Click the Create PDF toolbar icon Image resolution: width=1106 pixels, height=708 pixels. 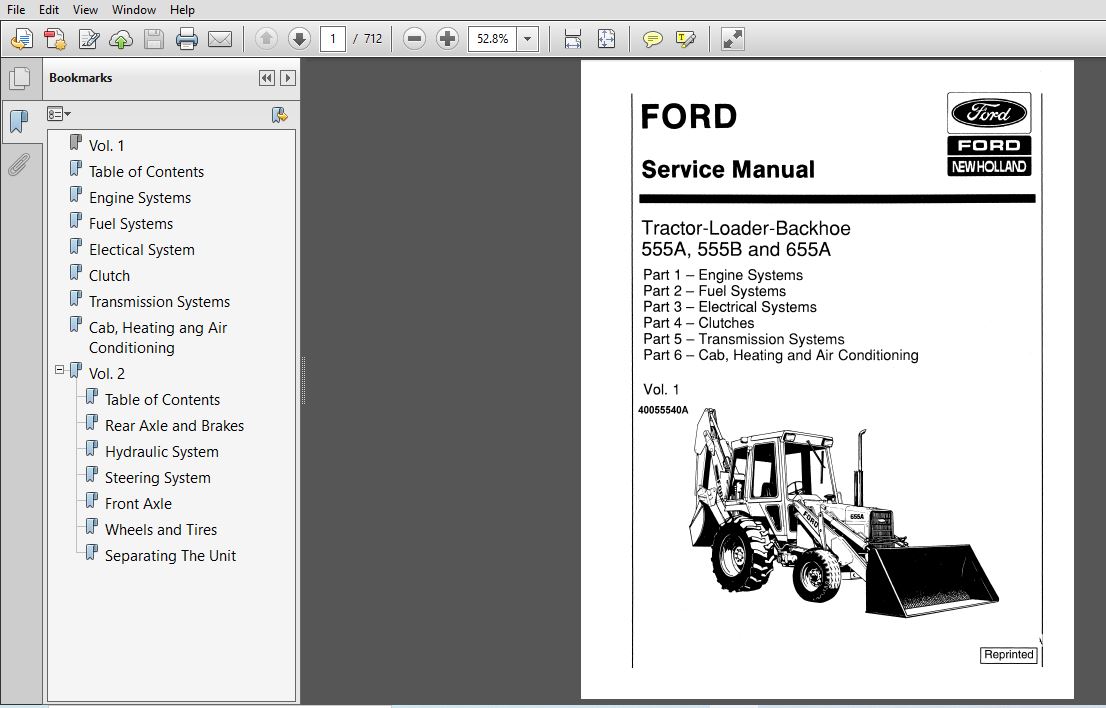click(x=55, y=39)
